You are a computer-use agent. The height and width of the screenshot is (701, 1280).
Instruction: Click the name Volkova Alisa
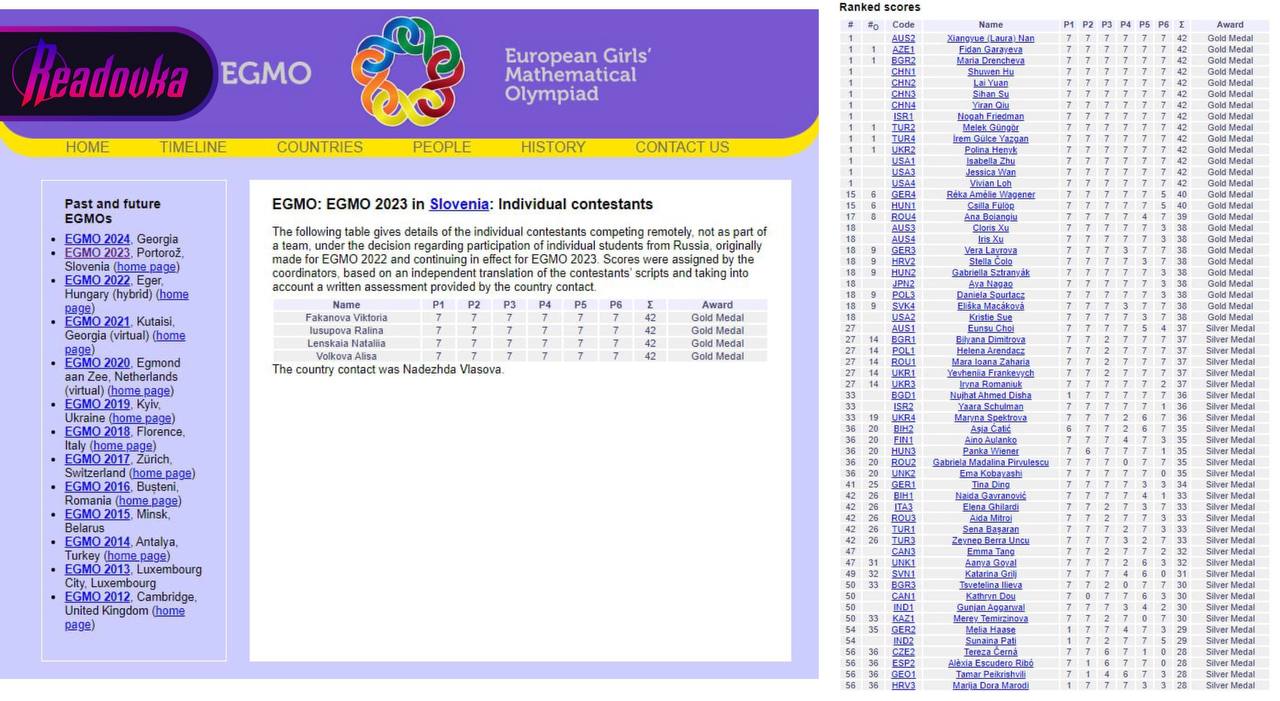coord(346,357)
